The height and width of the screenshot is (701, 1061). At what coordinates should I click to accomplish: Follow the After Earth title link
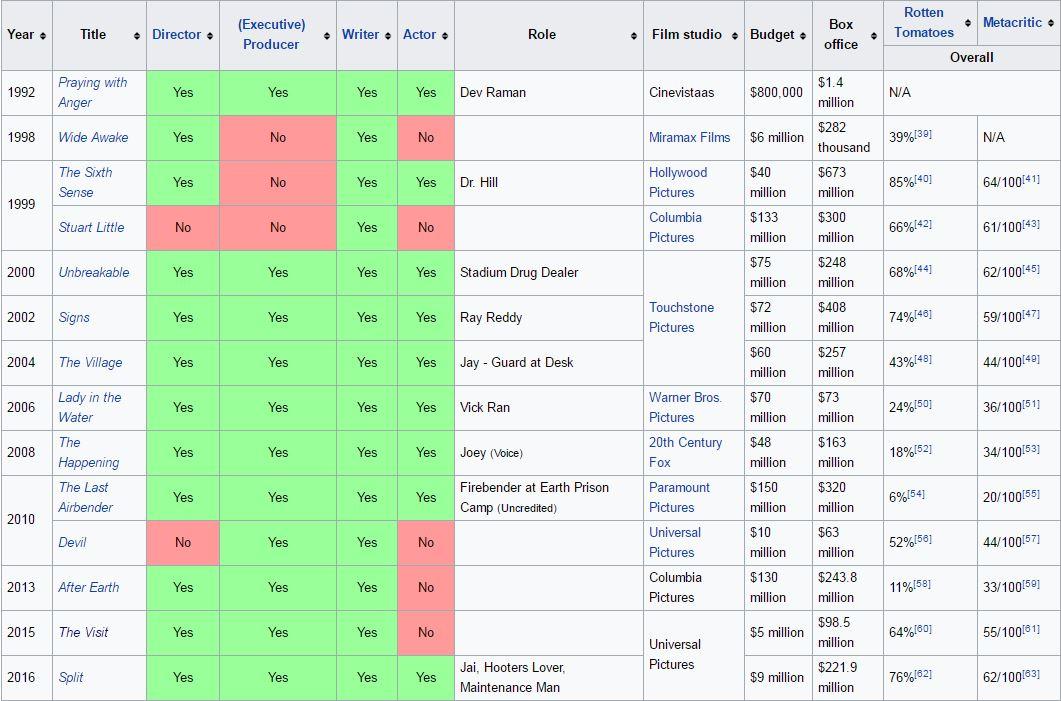click(x=89, y=587)
